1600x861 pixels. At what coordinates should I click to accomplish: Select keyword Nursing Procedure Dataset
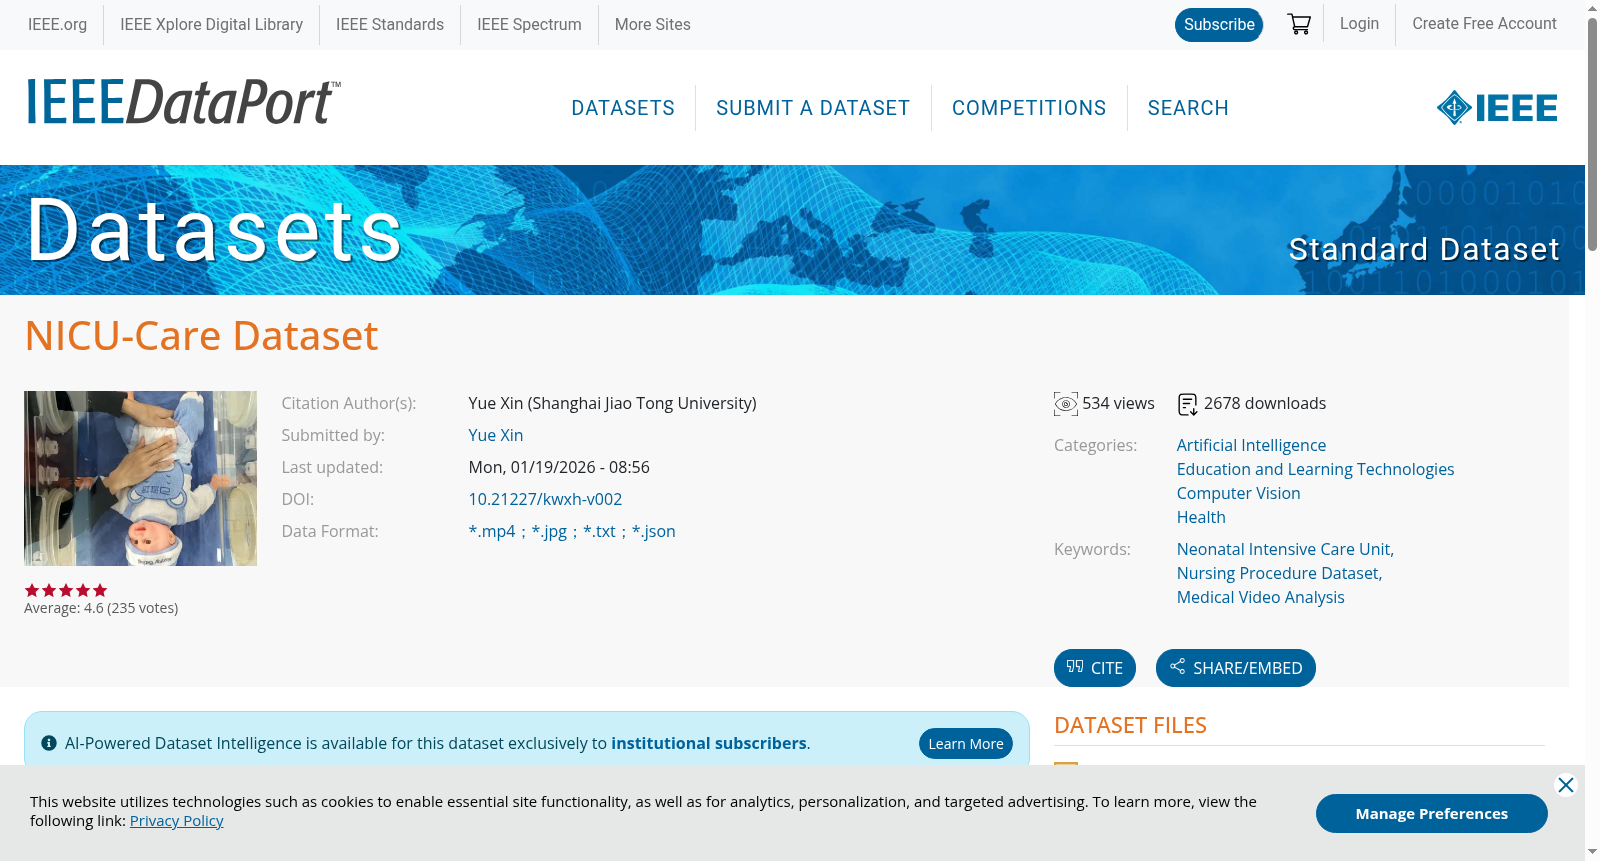pyautogui.click(x=1279, y=573)
